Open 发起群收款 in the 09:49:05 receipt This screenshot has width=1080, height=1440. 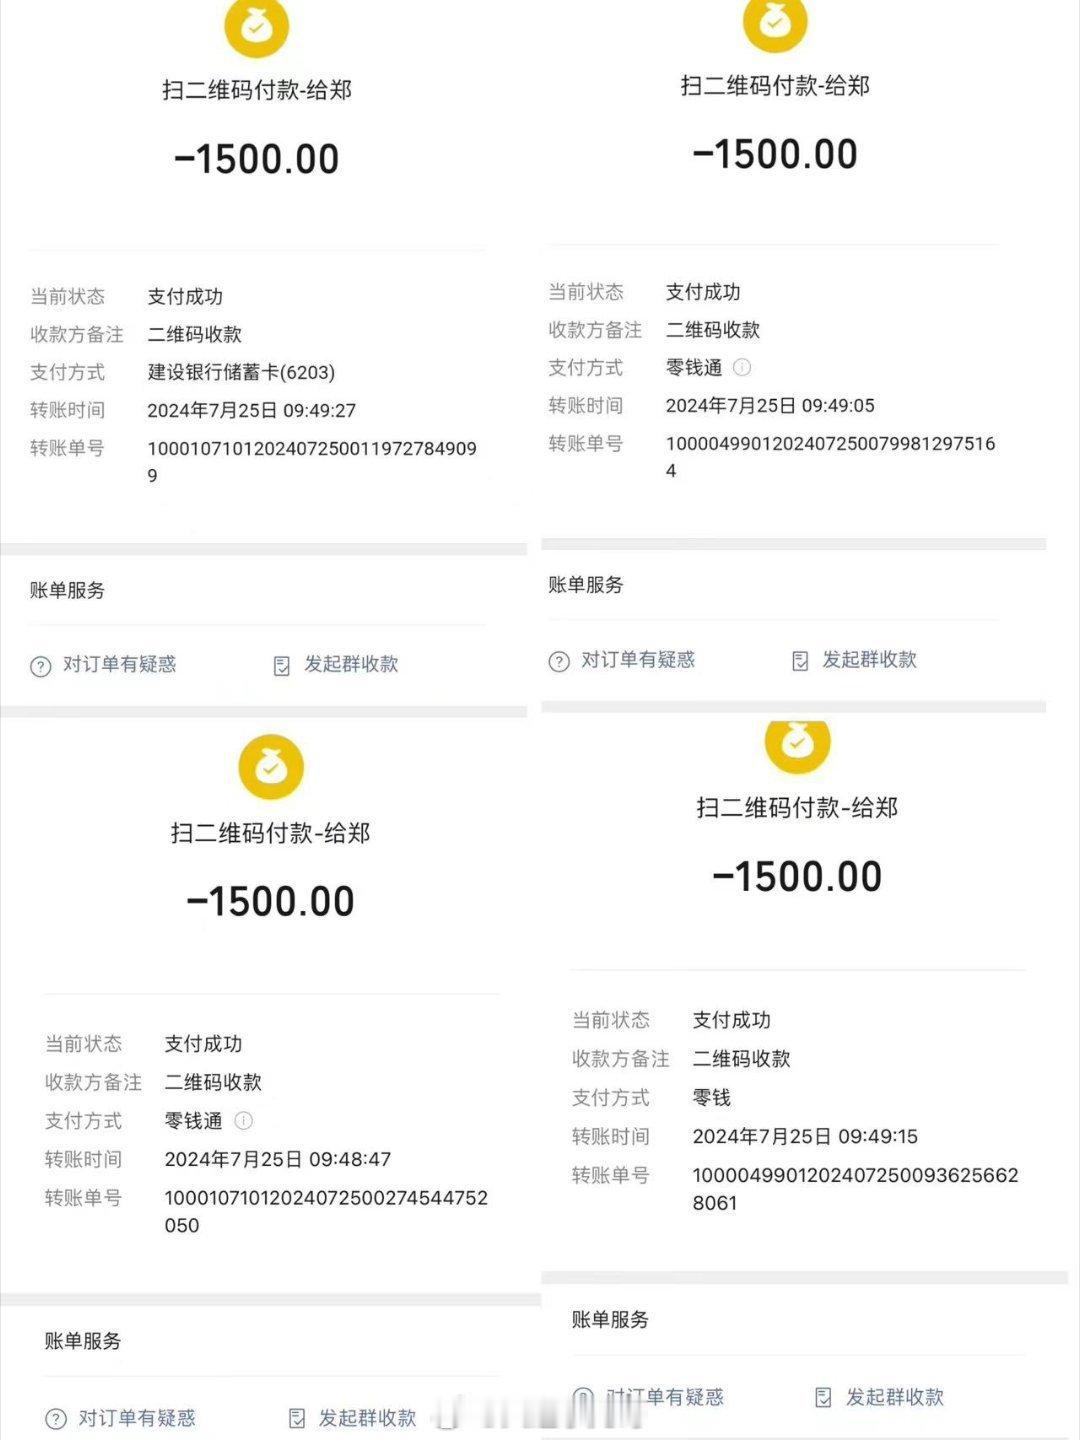coord(869,660)
